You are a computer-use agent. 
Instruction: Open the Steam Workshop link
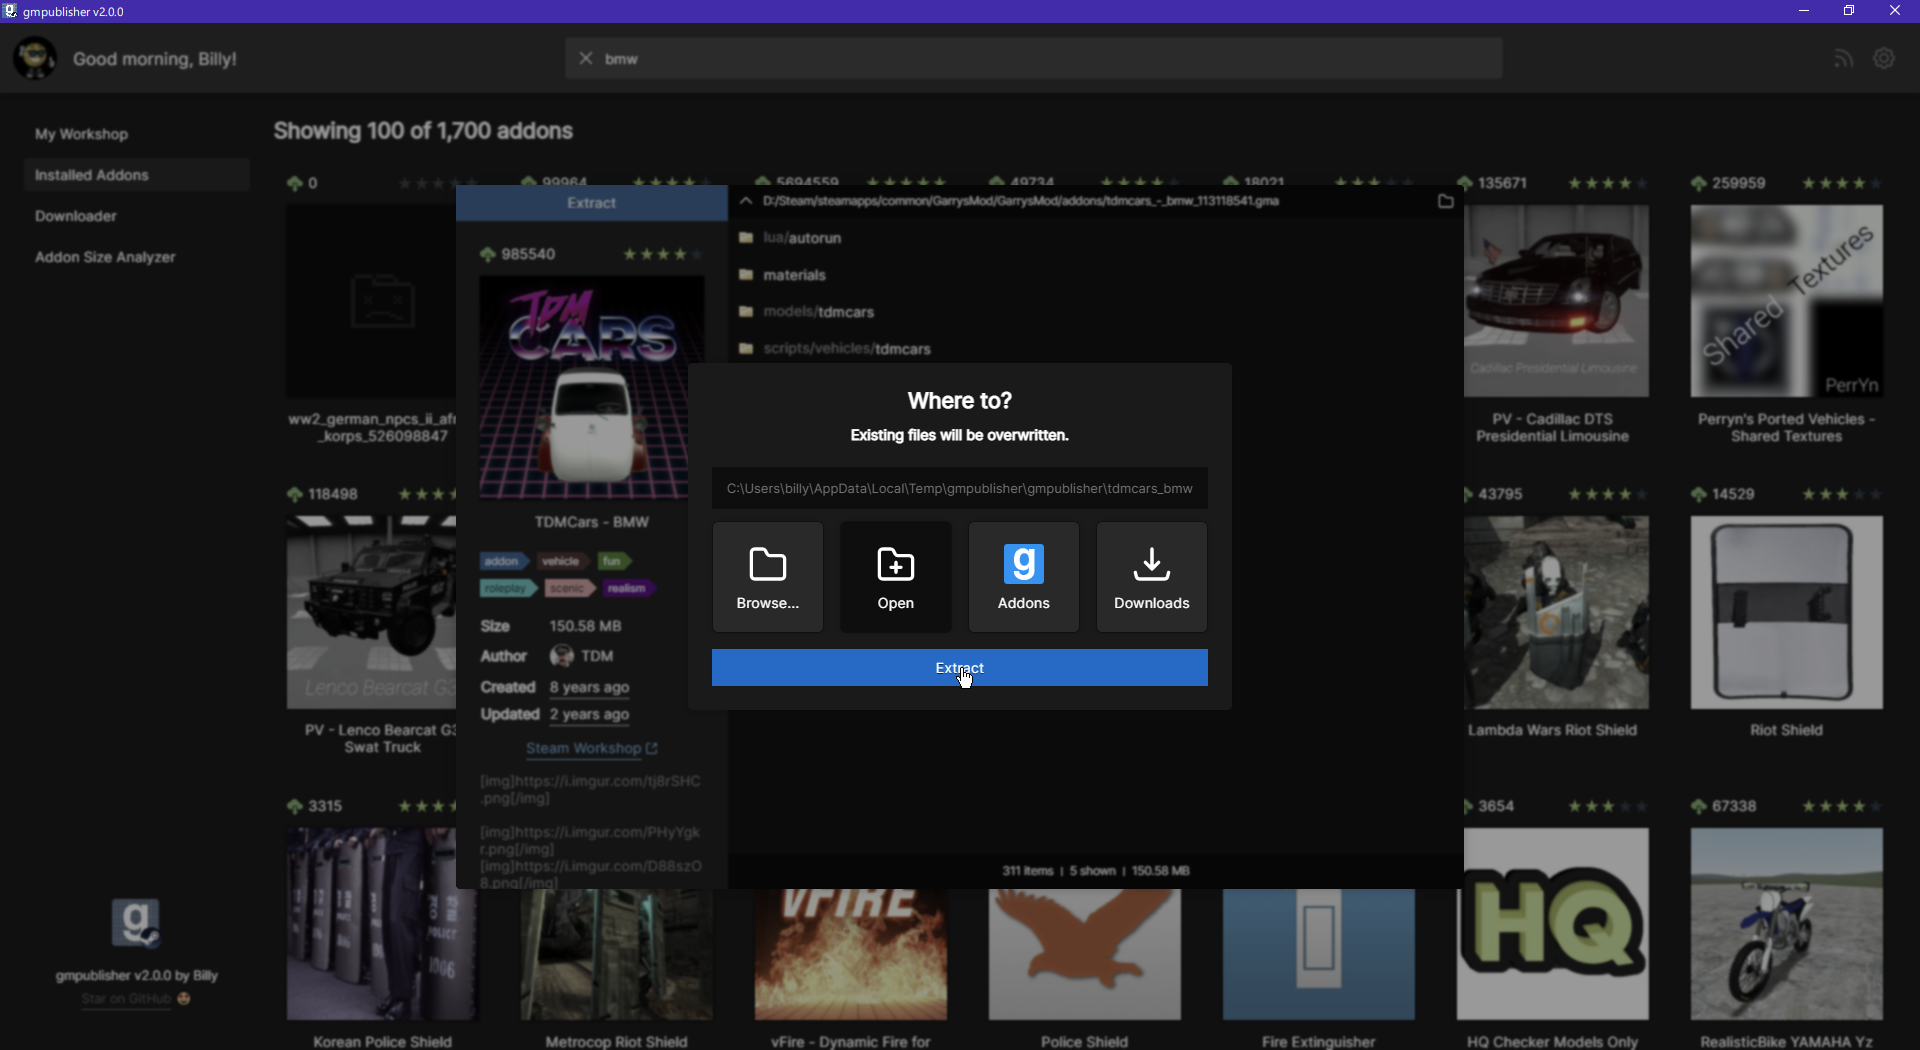[585, 748]
